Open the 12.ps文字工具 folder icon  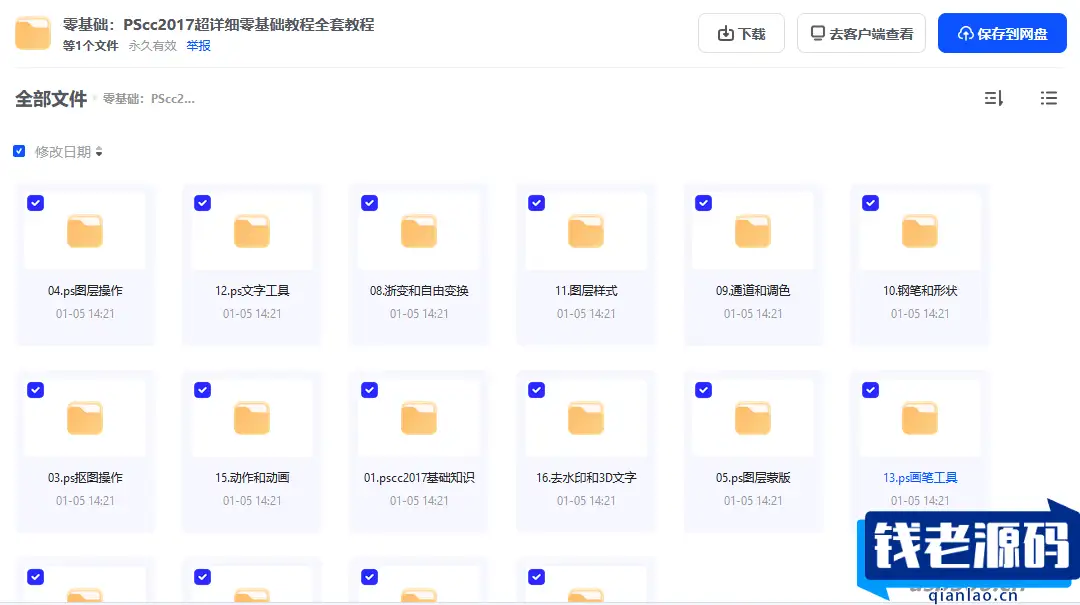(251, 231)
